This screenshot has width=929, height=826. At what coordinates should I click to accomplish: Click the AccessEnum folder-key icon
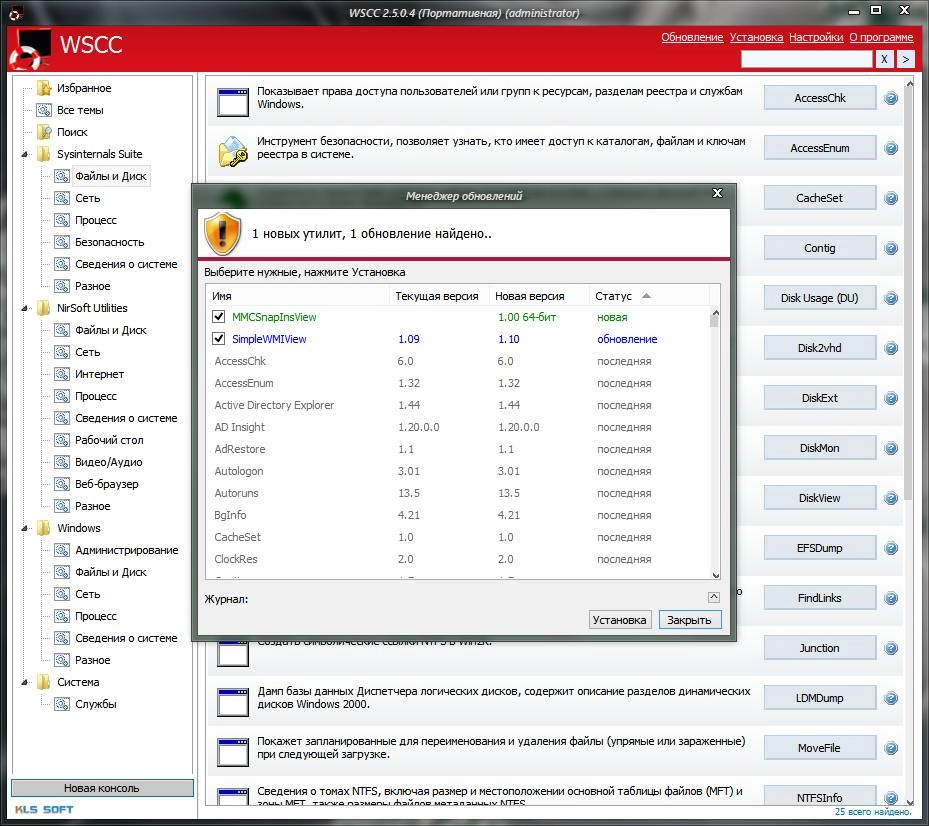[233, 151]
